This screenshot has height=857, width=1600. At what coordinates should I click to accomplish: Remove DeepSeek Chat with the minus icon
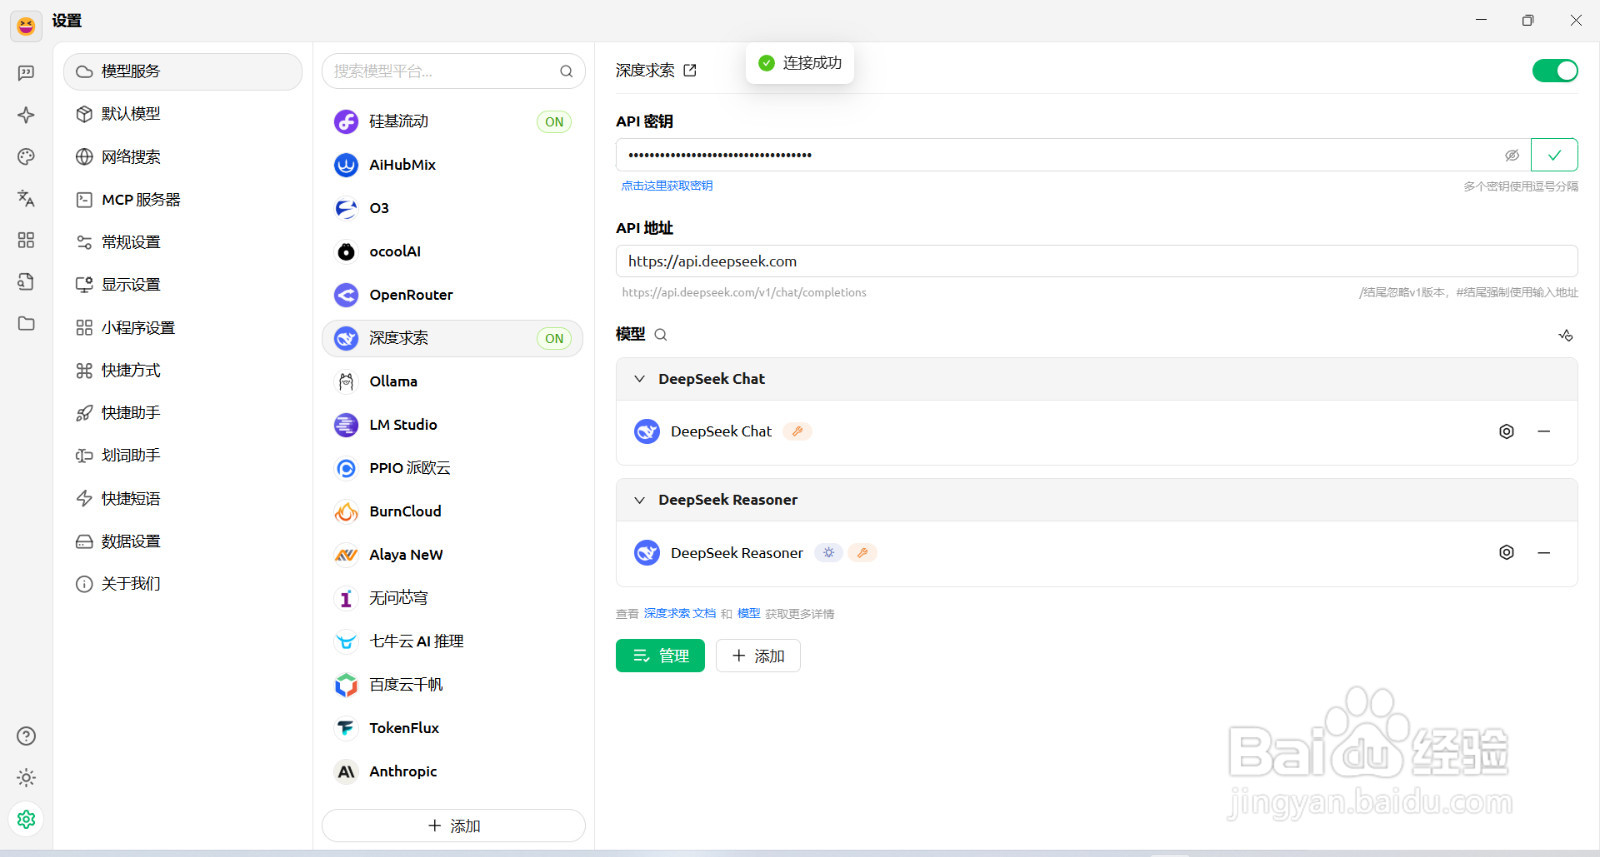[1544, 431]
